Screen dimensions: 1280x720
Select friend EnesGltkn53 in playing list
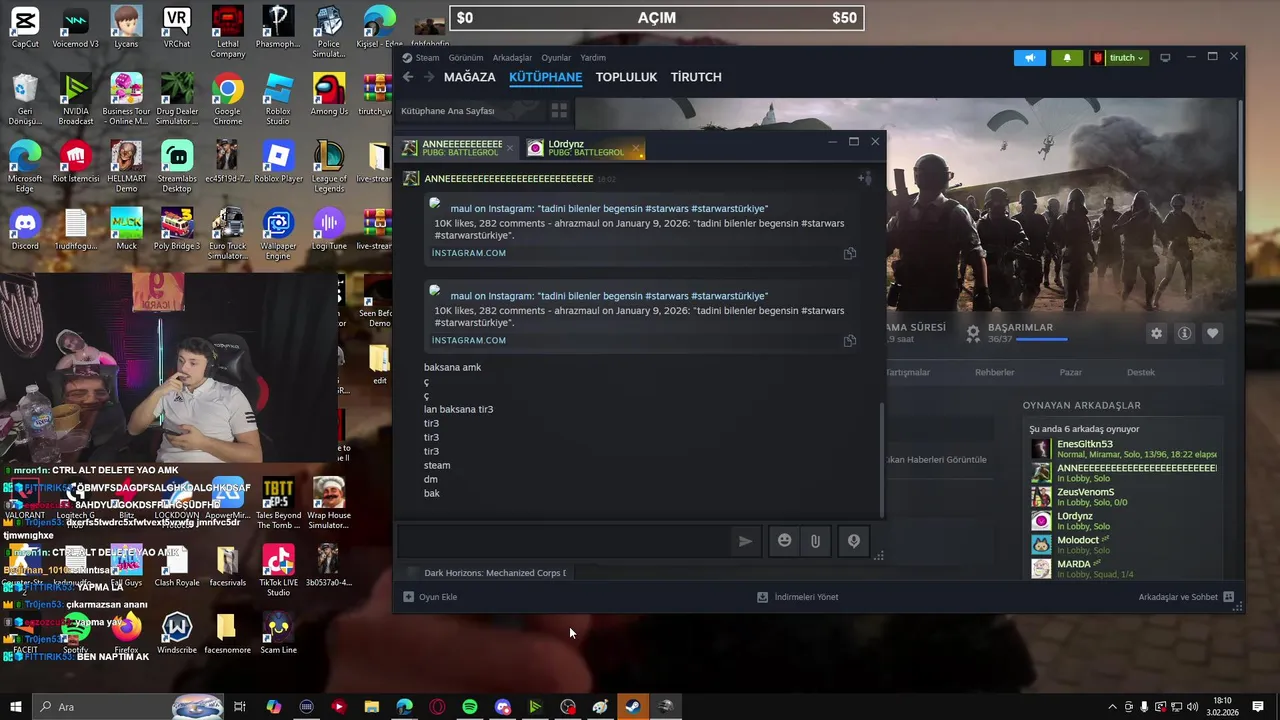(x=1124, y=449)
